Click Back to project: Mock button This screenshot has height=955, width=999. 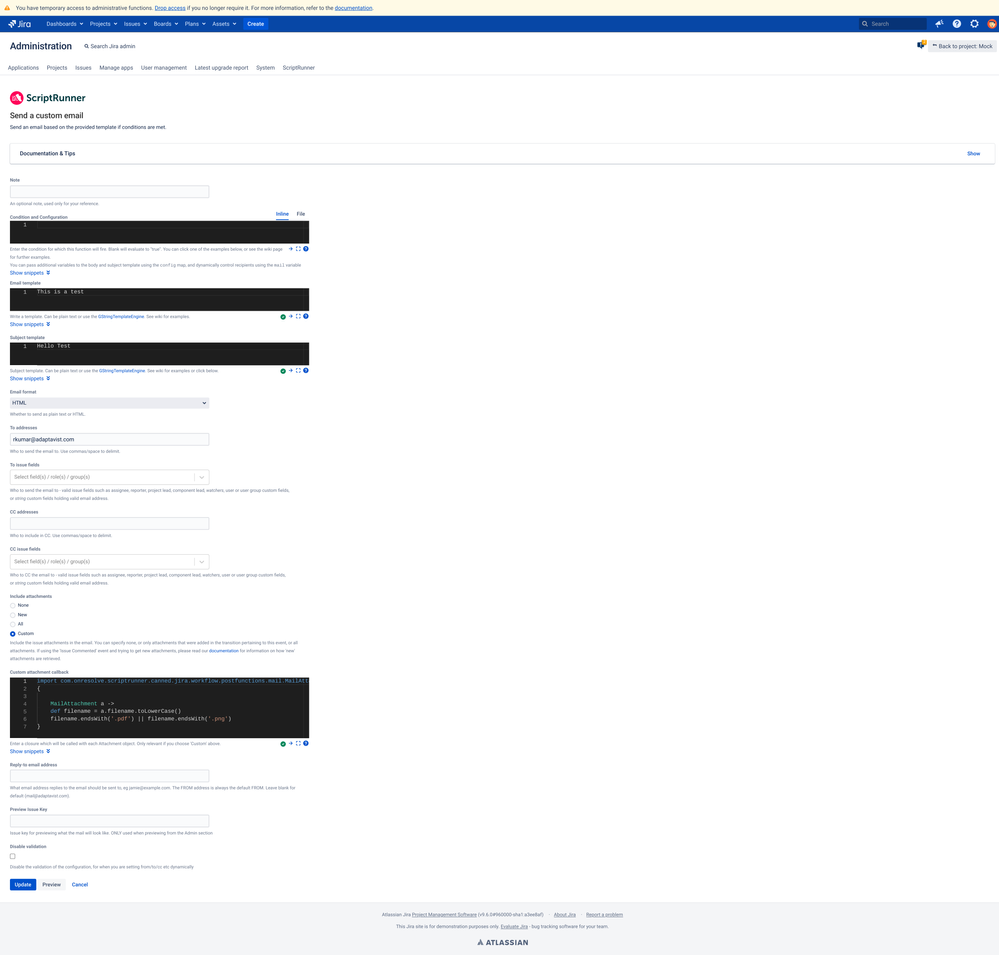click(x=963, y=46)
